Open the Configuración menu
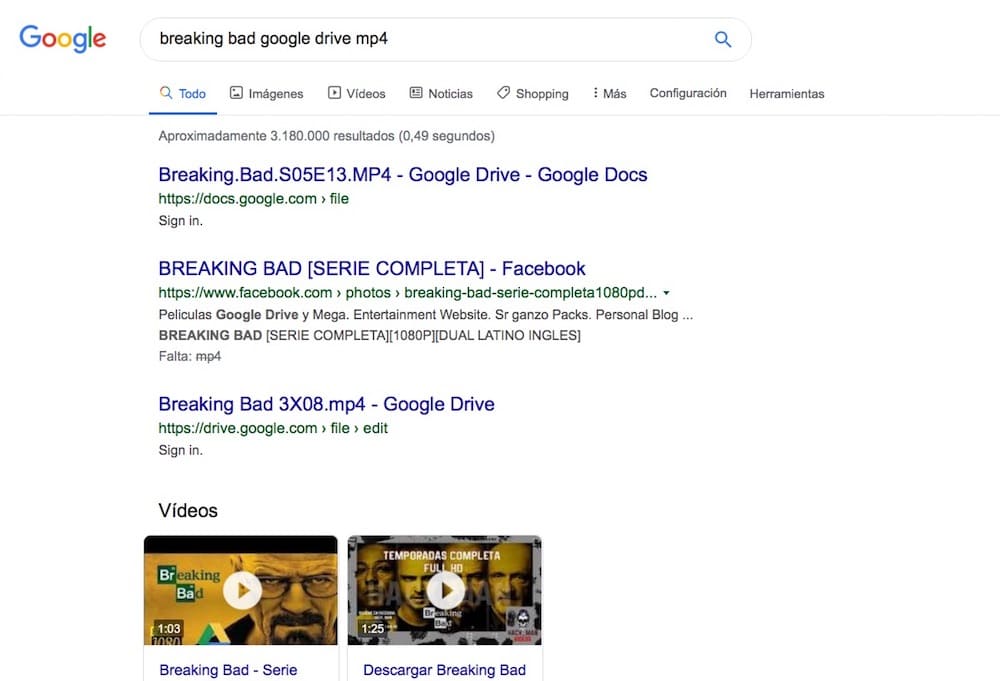 [x=688, y=93]
